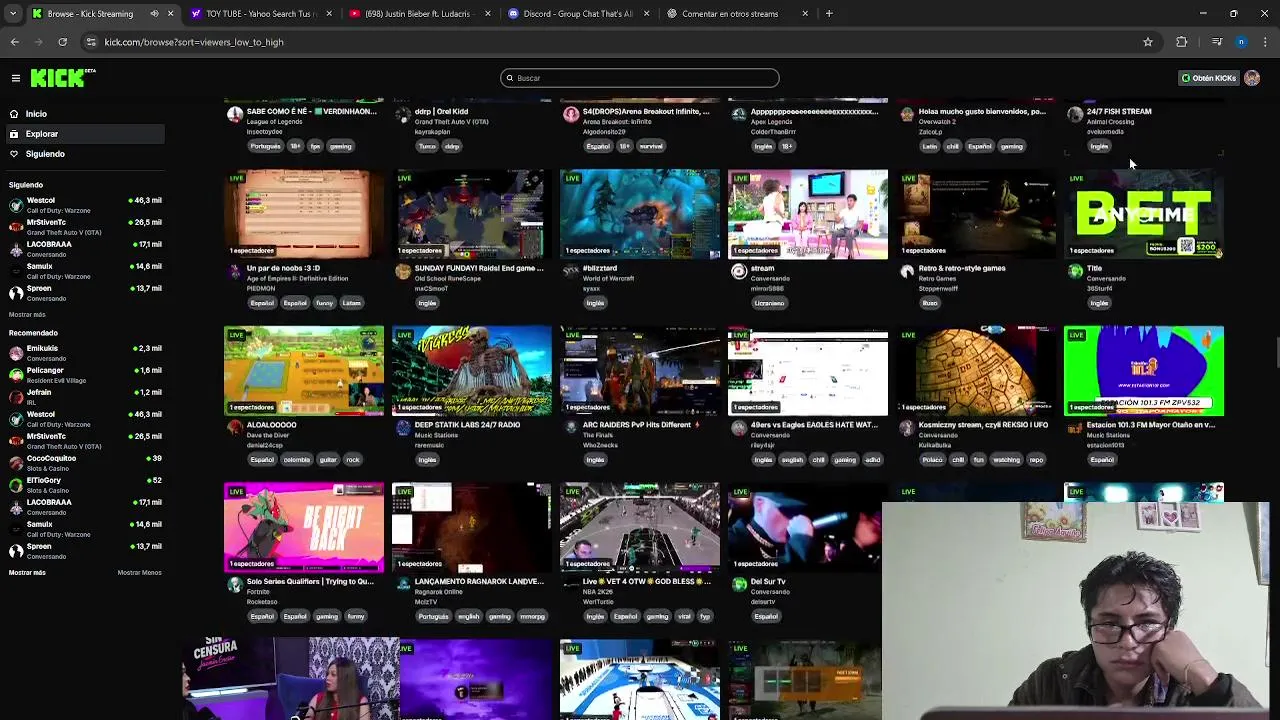The width and height of the screenshot is (1280, 720).
Task: Open the NBA 2K26 Live VET 4 OTW thumbnail
Action: 640,528
